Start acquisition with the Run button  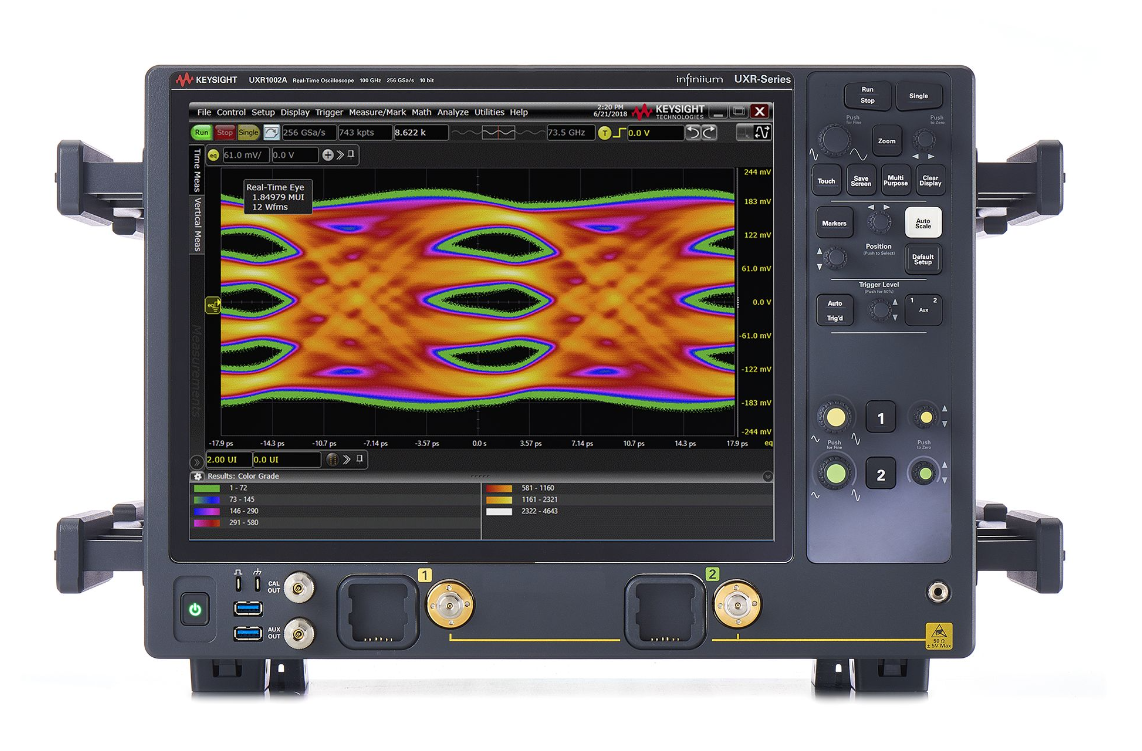pos(201,134)
